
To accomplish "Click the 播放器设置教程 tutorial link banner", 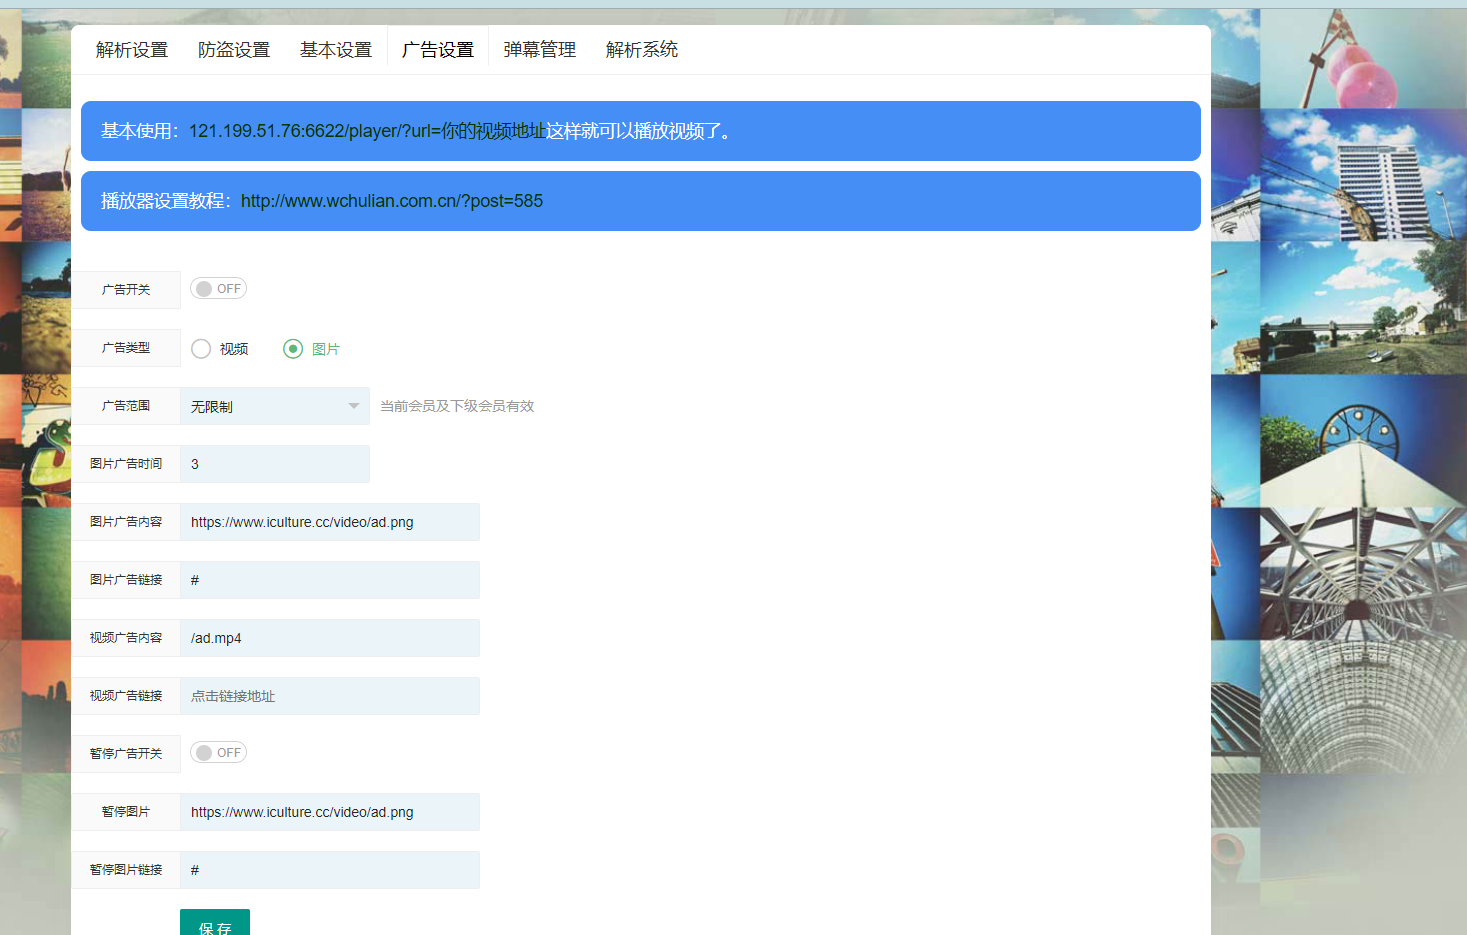I will [x=641, y=201].
